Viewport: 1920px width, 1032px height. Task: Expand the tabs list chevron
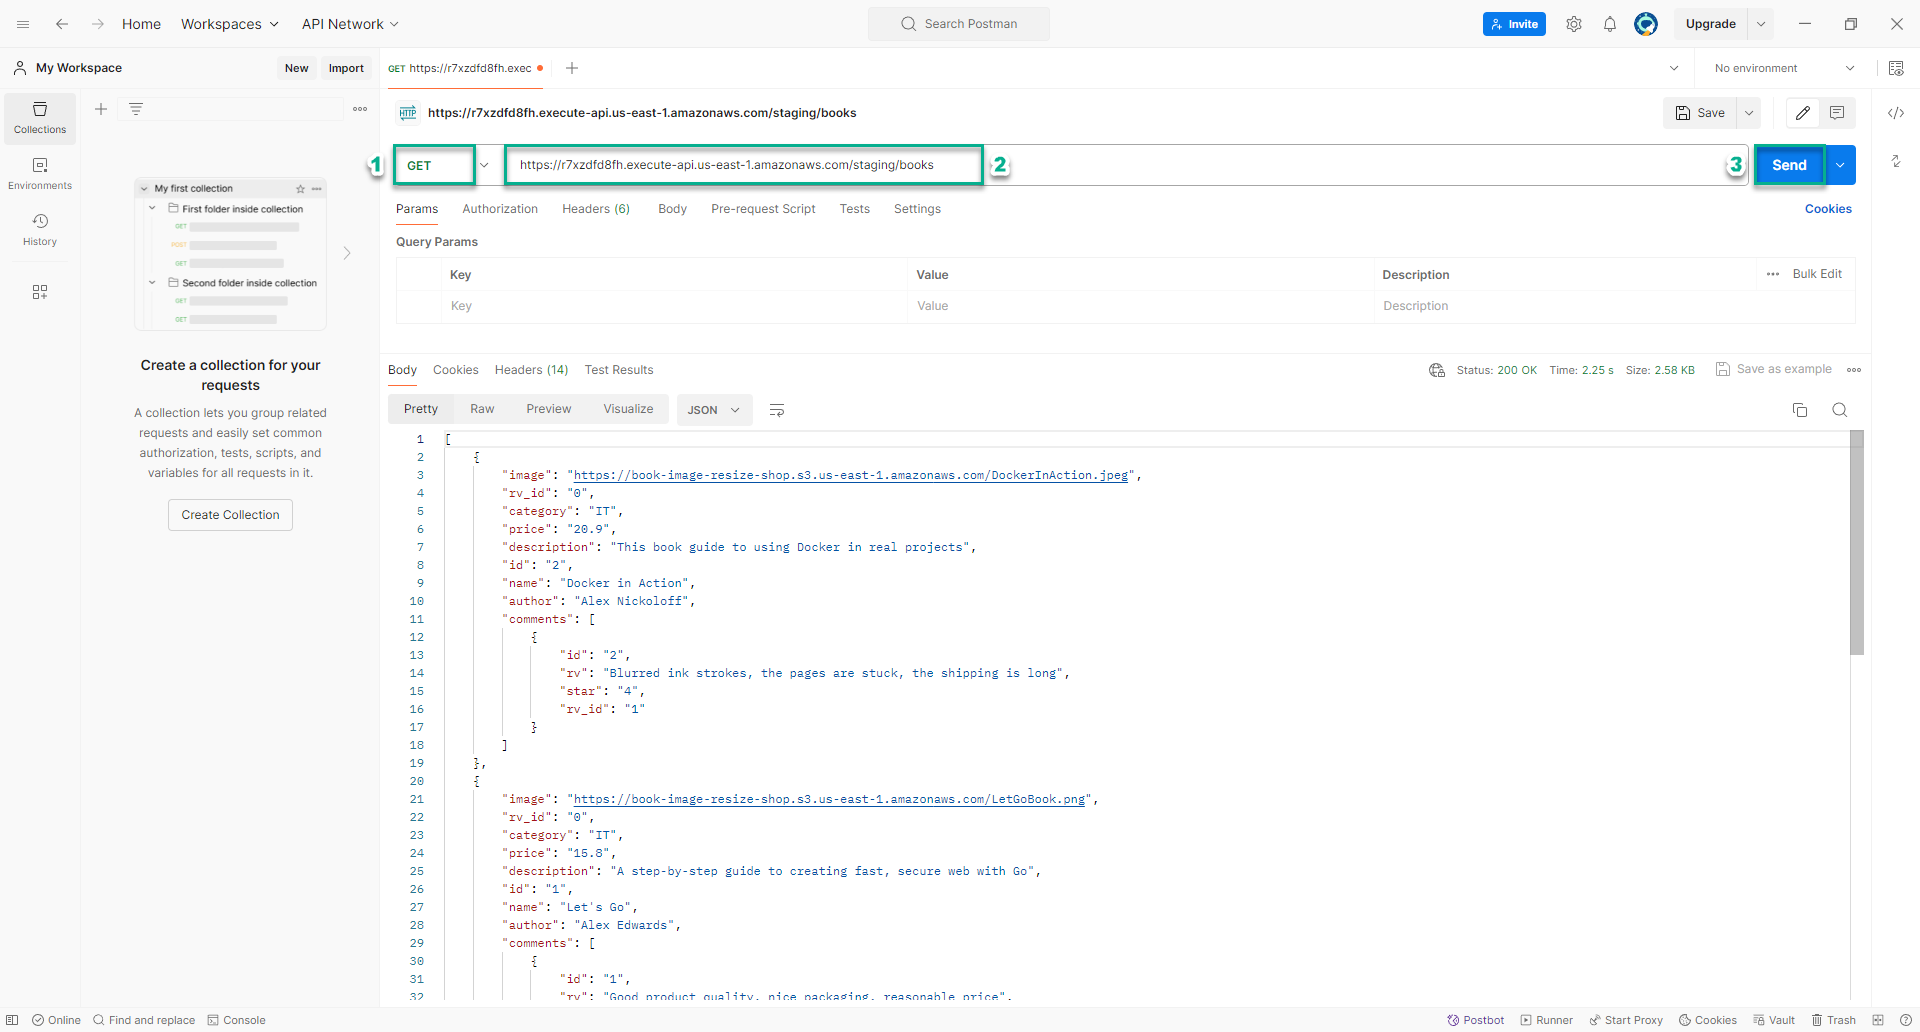pyautogui.click(x=1674, y=68)
